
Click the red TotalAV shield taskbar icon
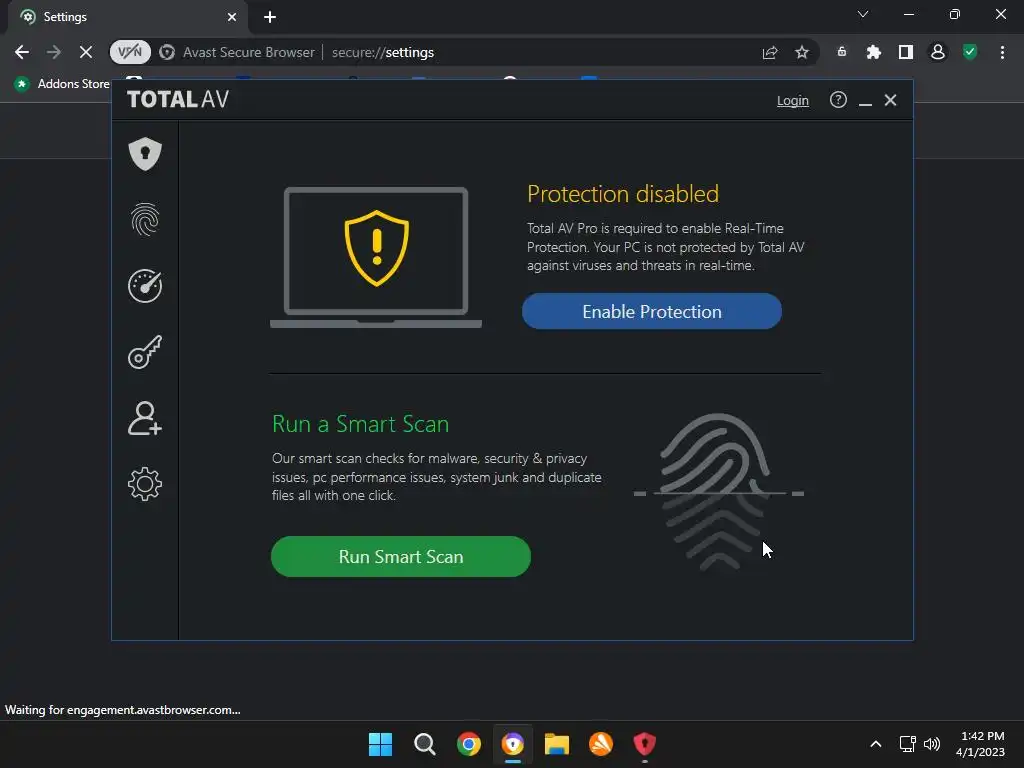tap(645, 744)
